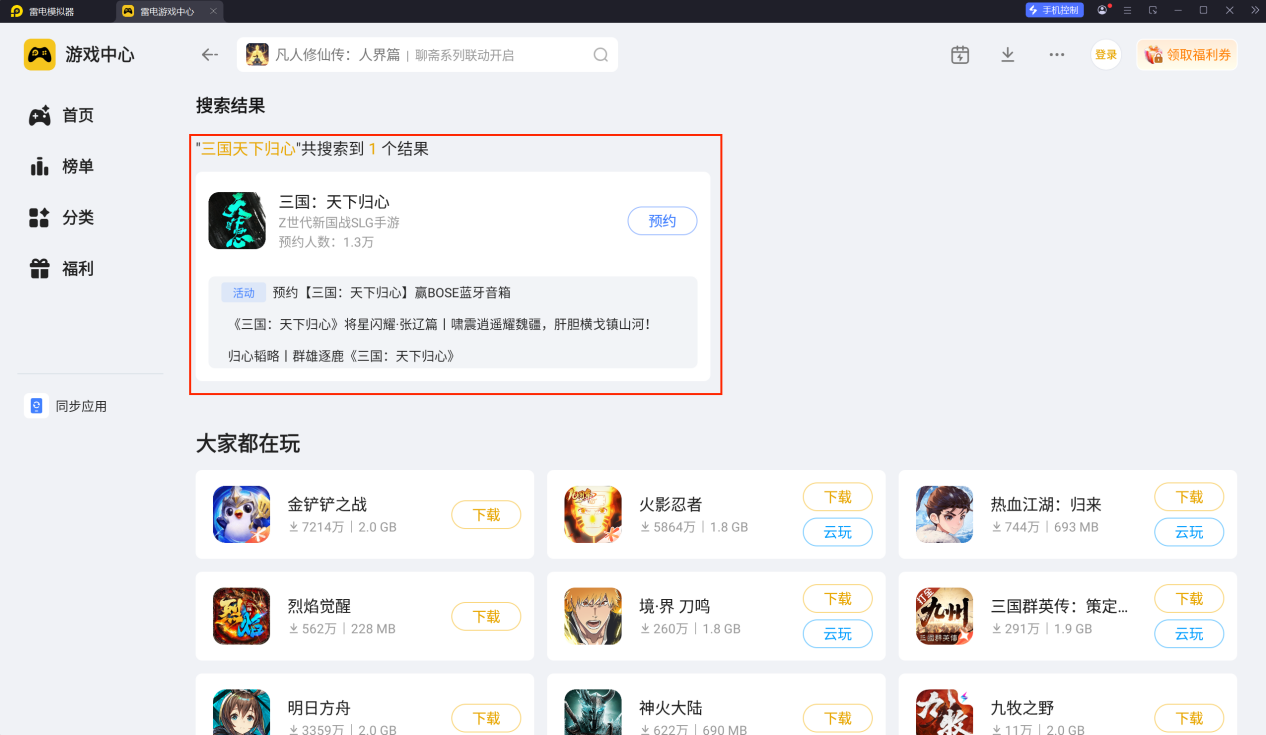The width and height of the screenshot is (1266, 735).
Task: Close the 雷电游戏中心 tab
Action: [x=213, y=11]
